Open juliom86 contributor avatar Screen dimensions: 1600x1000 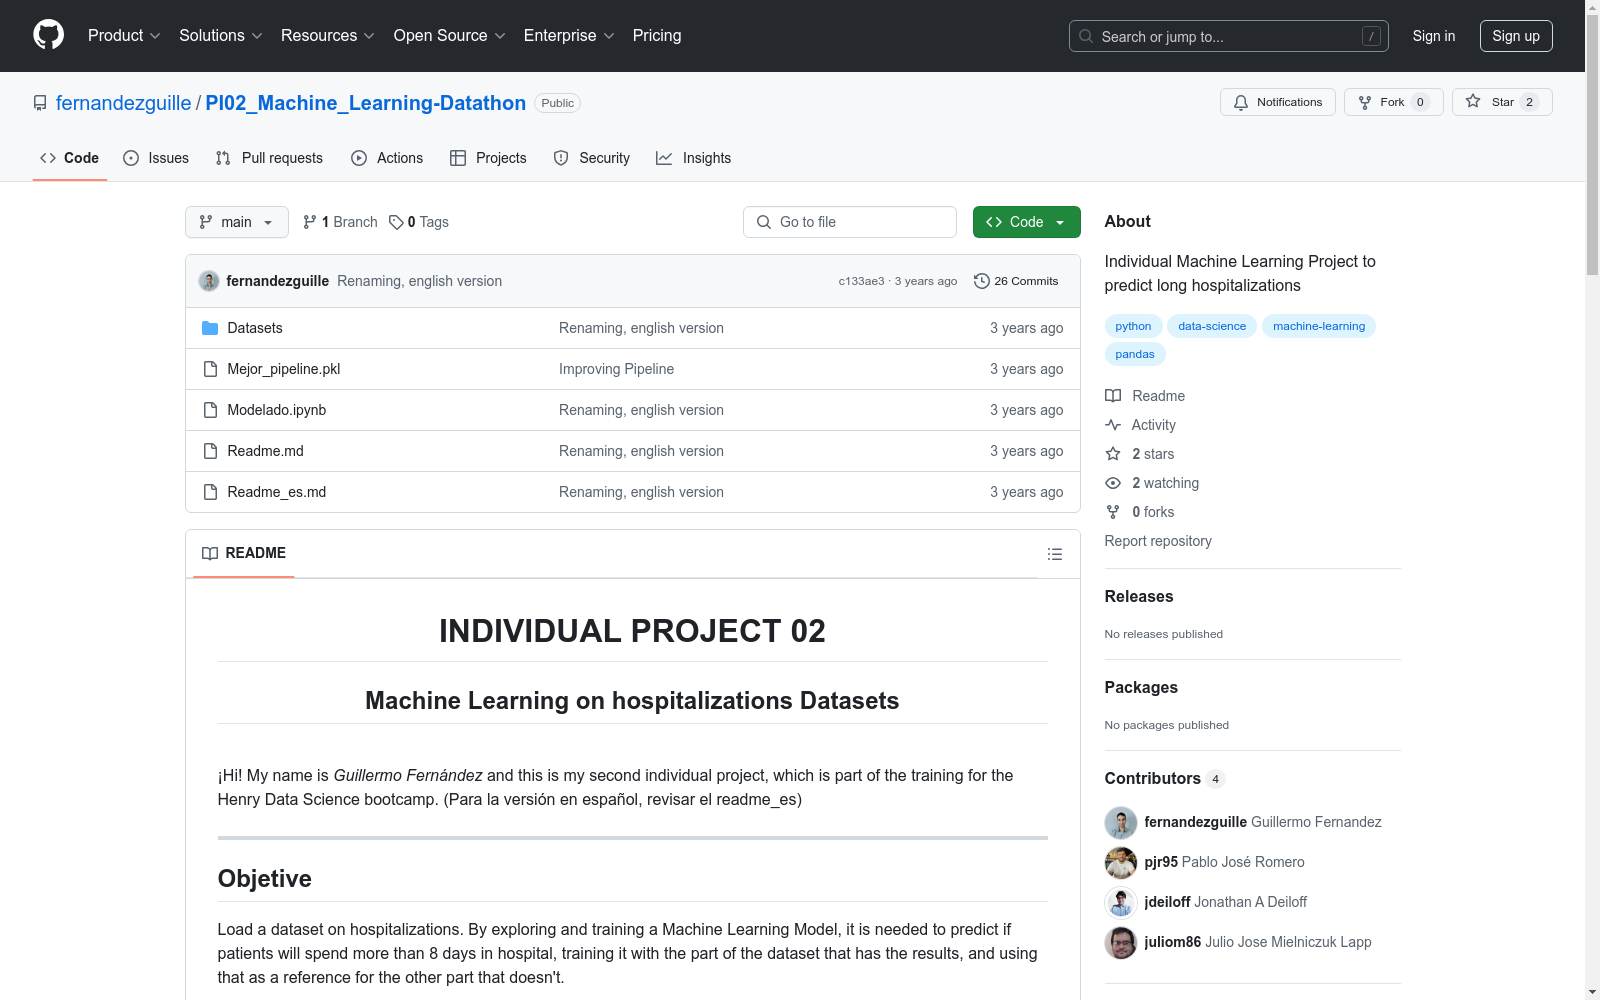click(x=1121, y=942)
